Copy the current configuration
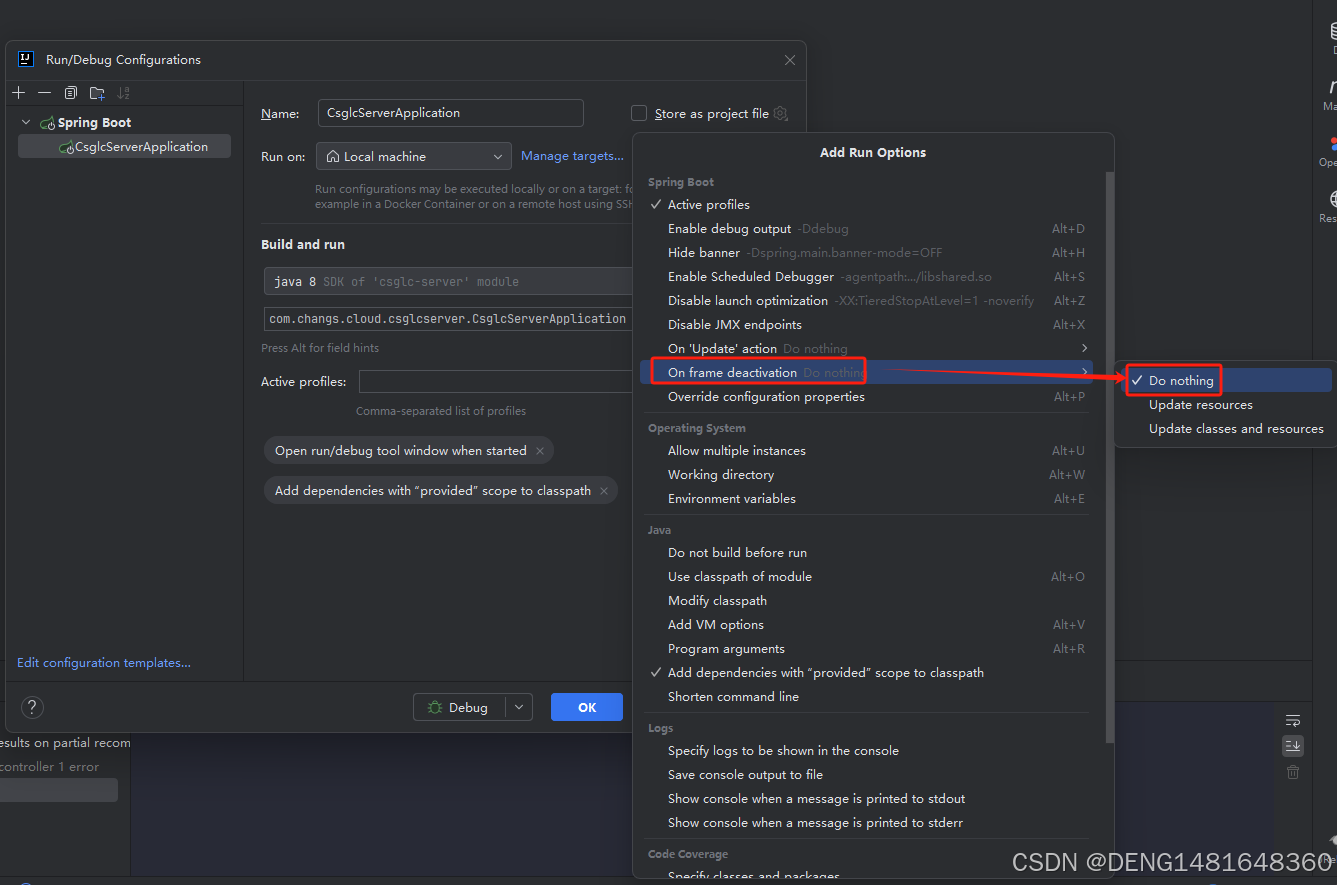 point(70,92)
